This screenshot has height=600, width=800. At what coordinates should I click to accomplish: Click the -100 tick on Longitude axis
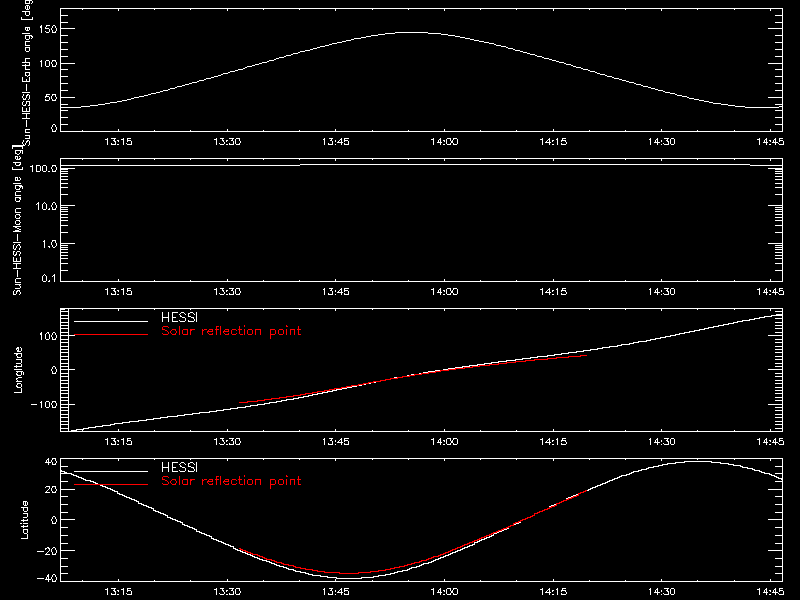click(44, 404)
